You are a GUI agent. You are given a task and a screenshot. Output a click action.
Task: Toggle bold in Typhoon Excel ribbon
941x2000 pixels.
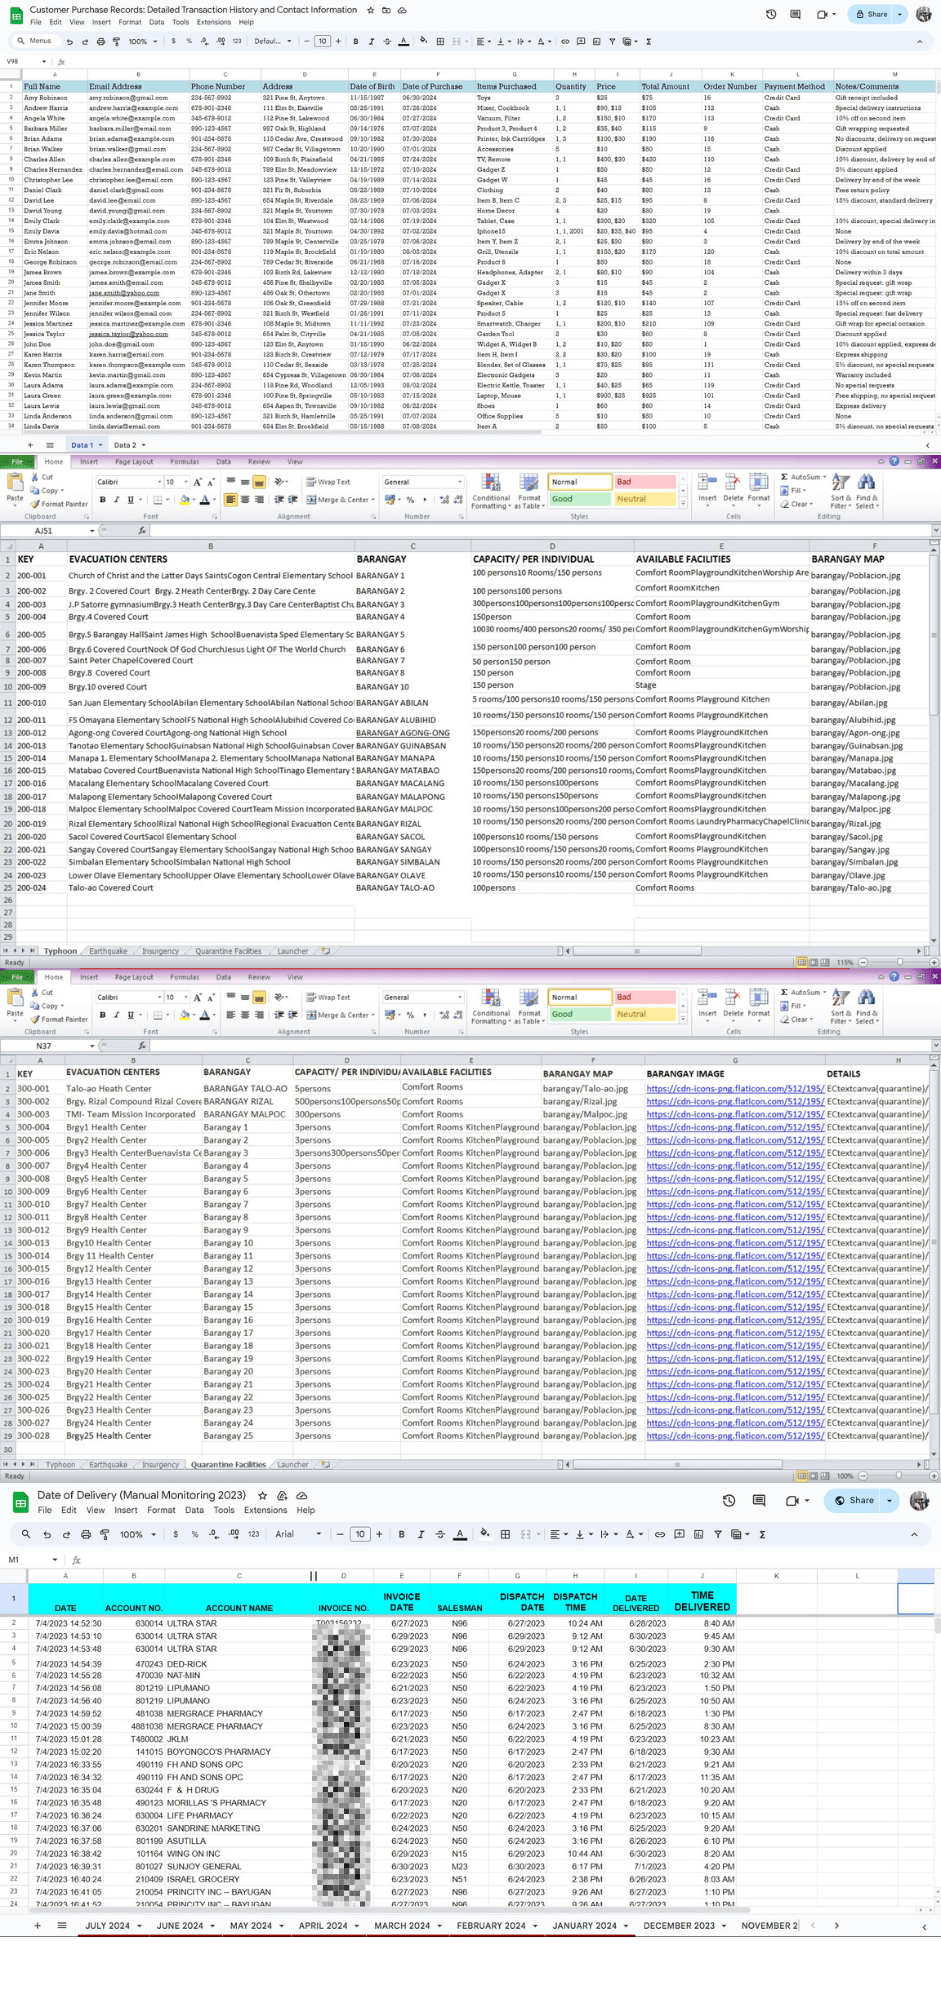coord(102,499)
